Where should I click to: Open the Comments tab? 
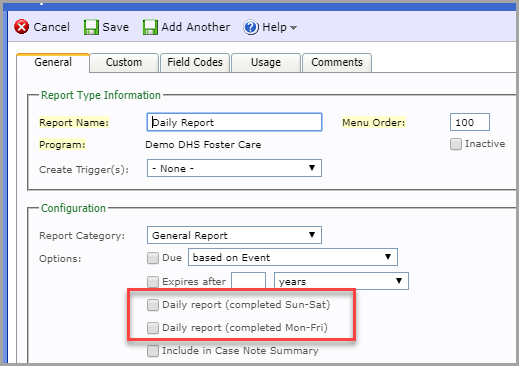tap(337, 62)
